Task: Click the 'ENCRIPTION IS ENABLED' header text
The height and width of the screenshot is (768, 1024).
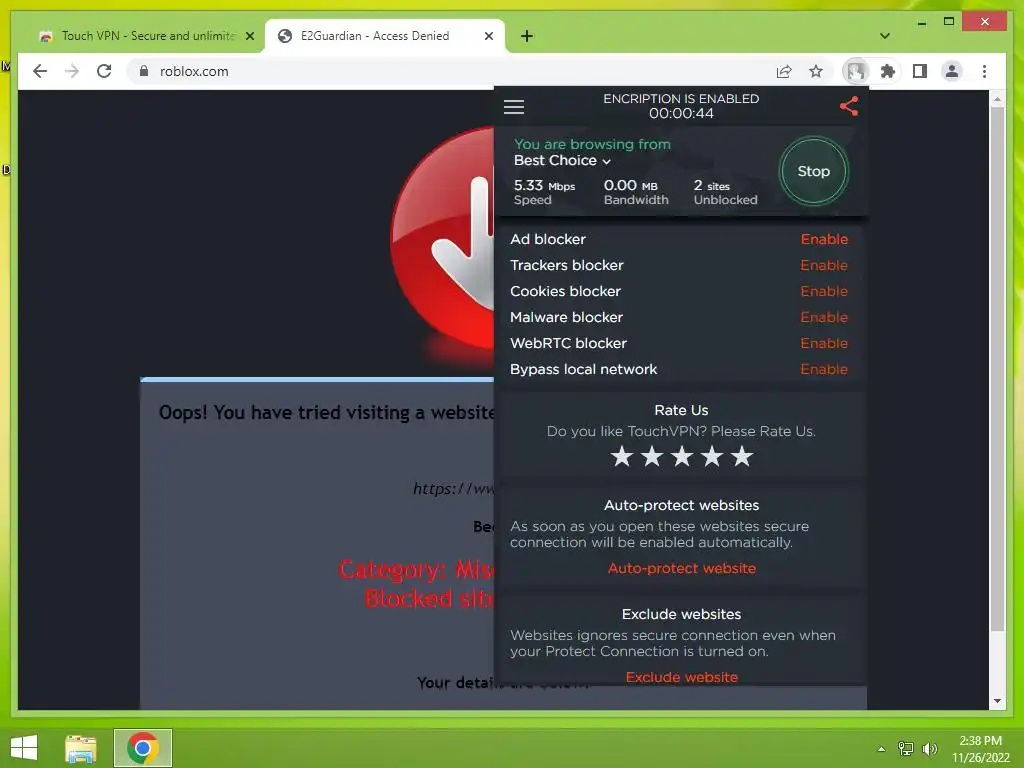Action: tap(680, 99)
